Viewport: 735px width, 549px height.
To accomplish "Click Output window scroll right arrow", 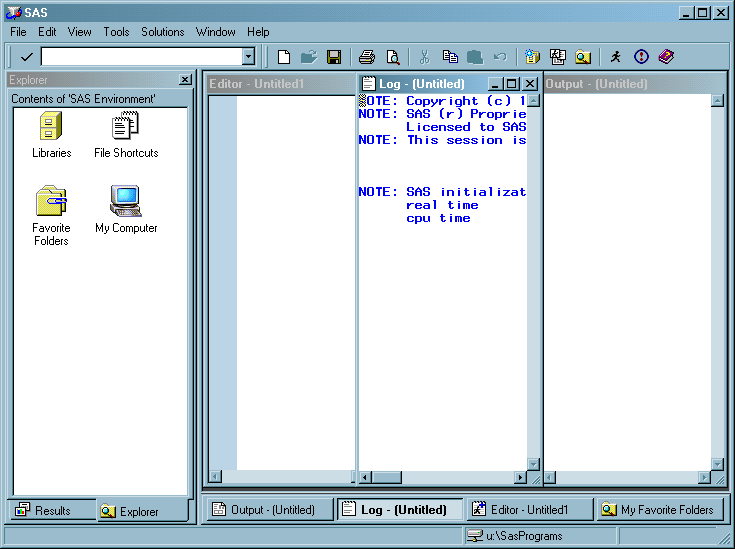I will [x=704, y=477].
